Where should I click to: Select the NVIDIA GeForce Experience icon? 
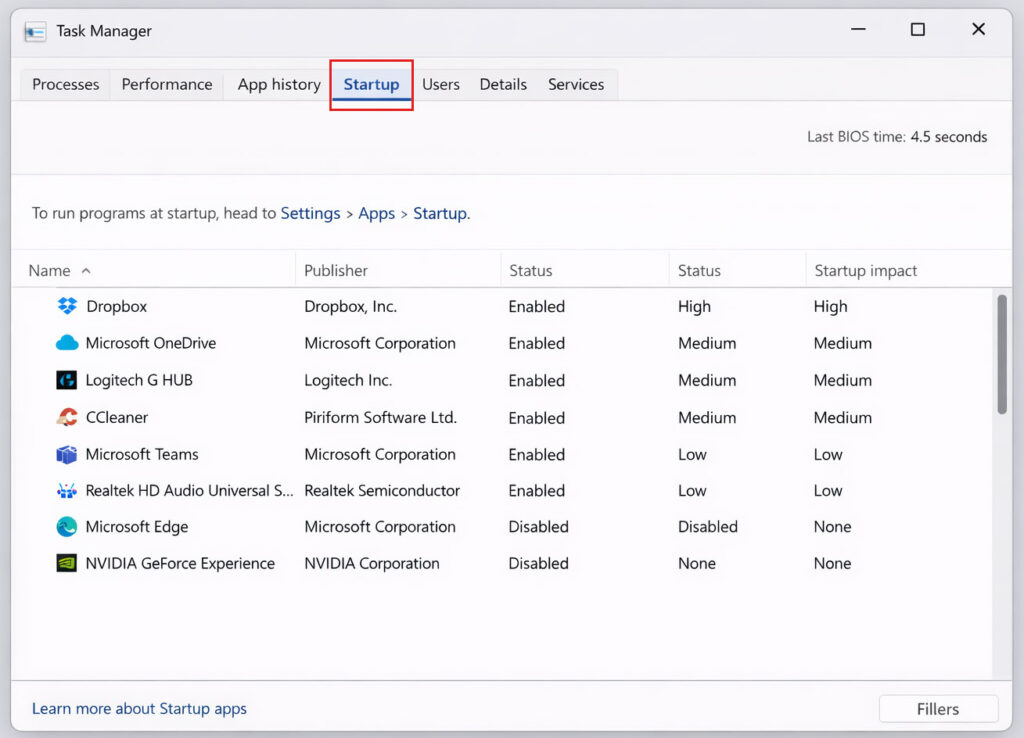tap(67, 563)
